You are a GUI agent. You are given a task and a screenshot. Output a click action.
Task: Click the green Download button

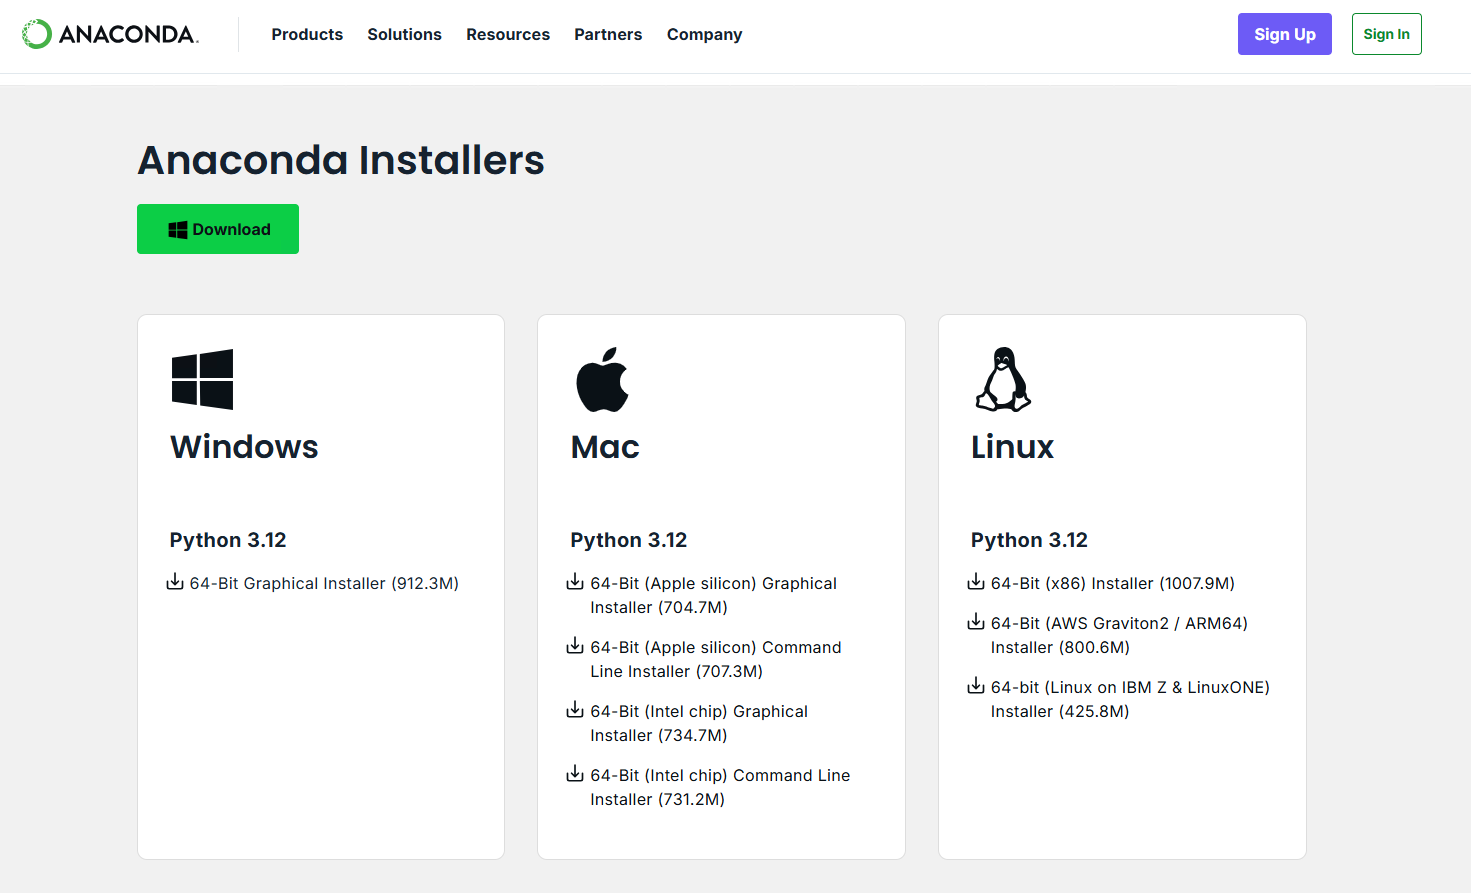218,229
